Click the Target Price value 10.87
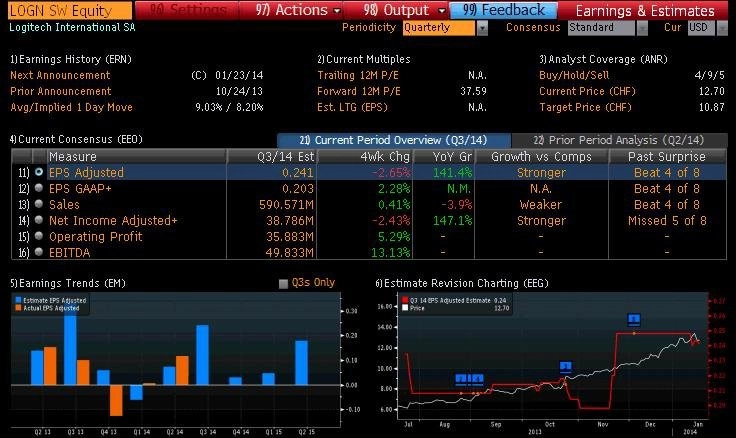The image size is (736, 438). [x=712, y=107]
